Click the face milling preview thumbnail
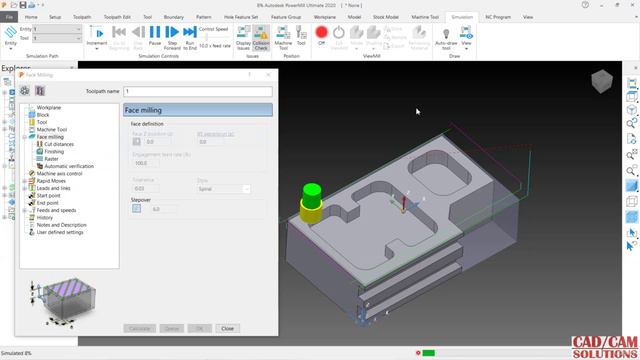 tap(63, 302)
